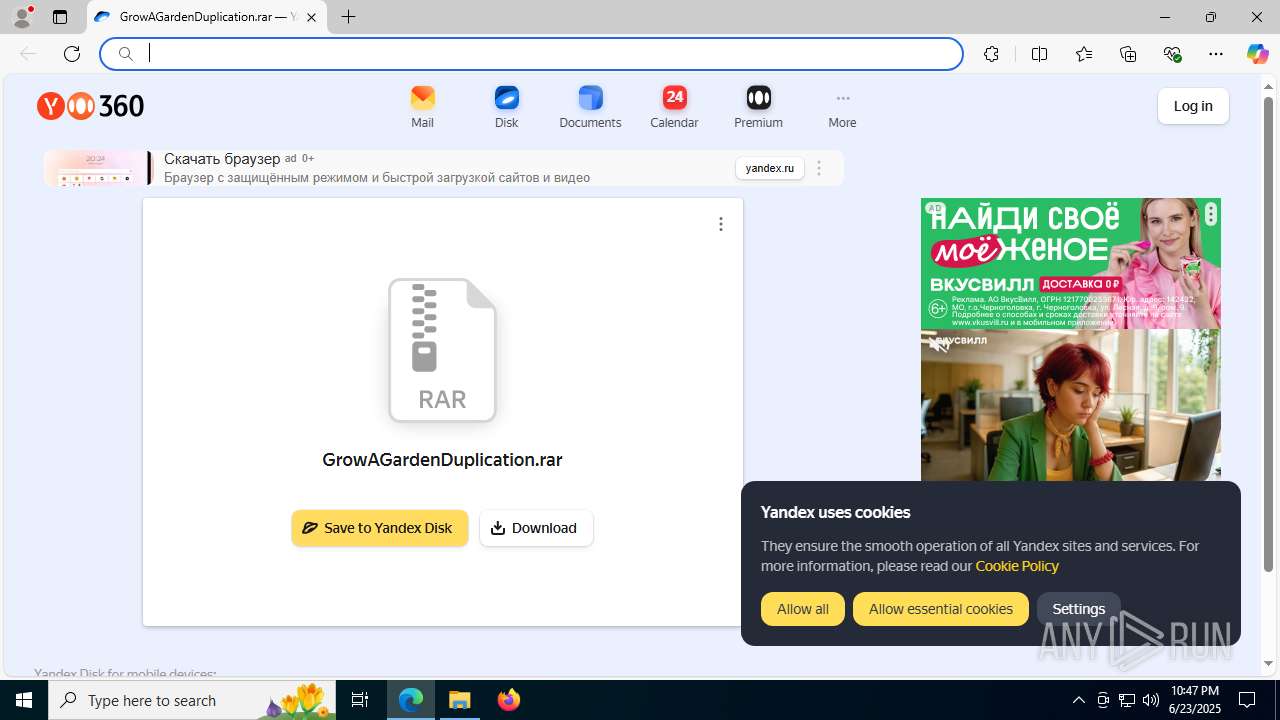The height and width of the screenshot is (720, 1280).
Task: Click the taskbar search box
Action: click(192, 700)
